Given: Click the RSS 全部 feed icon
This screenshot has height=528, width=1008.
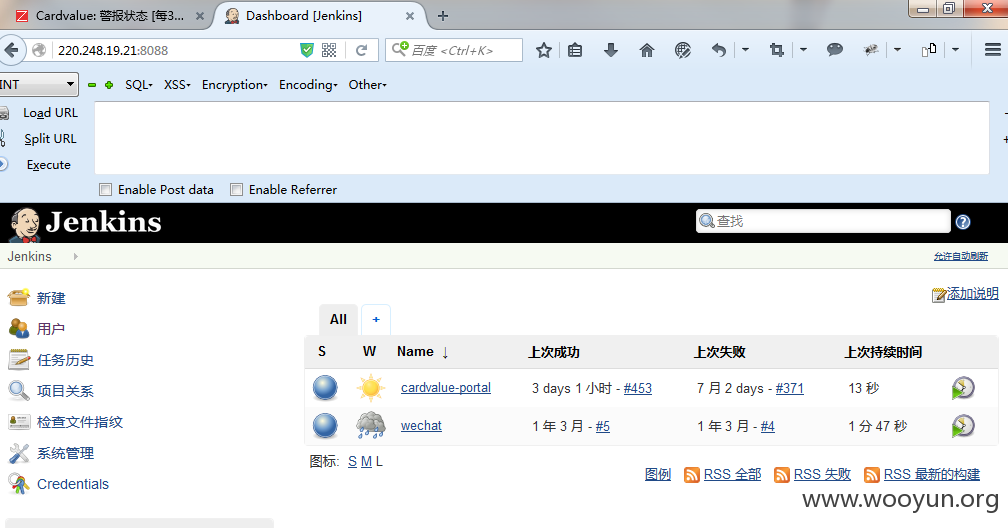Looking at the screenshot, I should [x=692, y=475].
